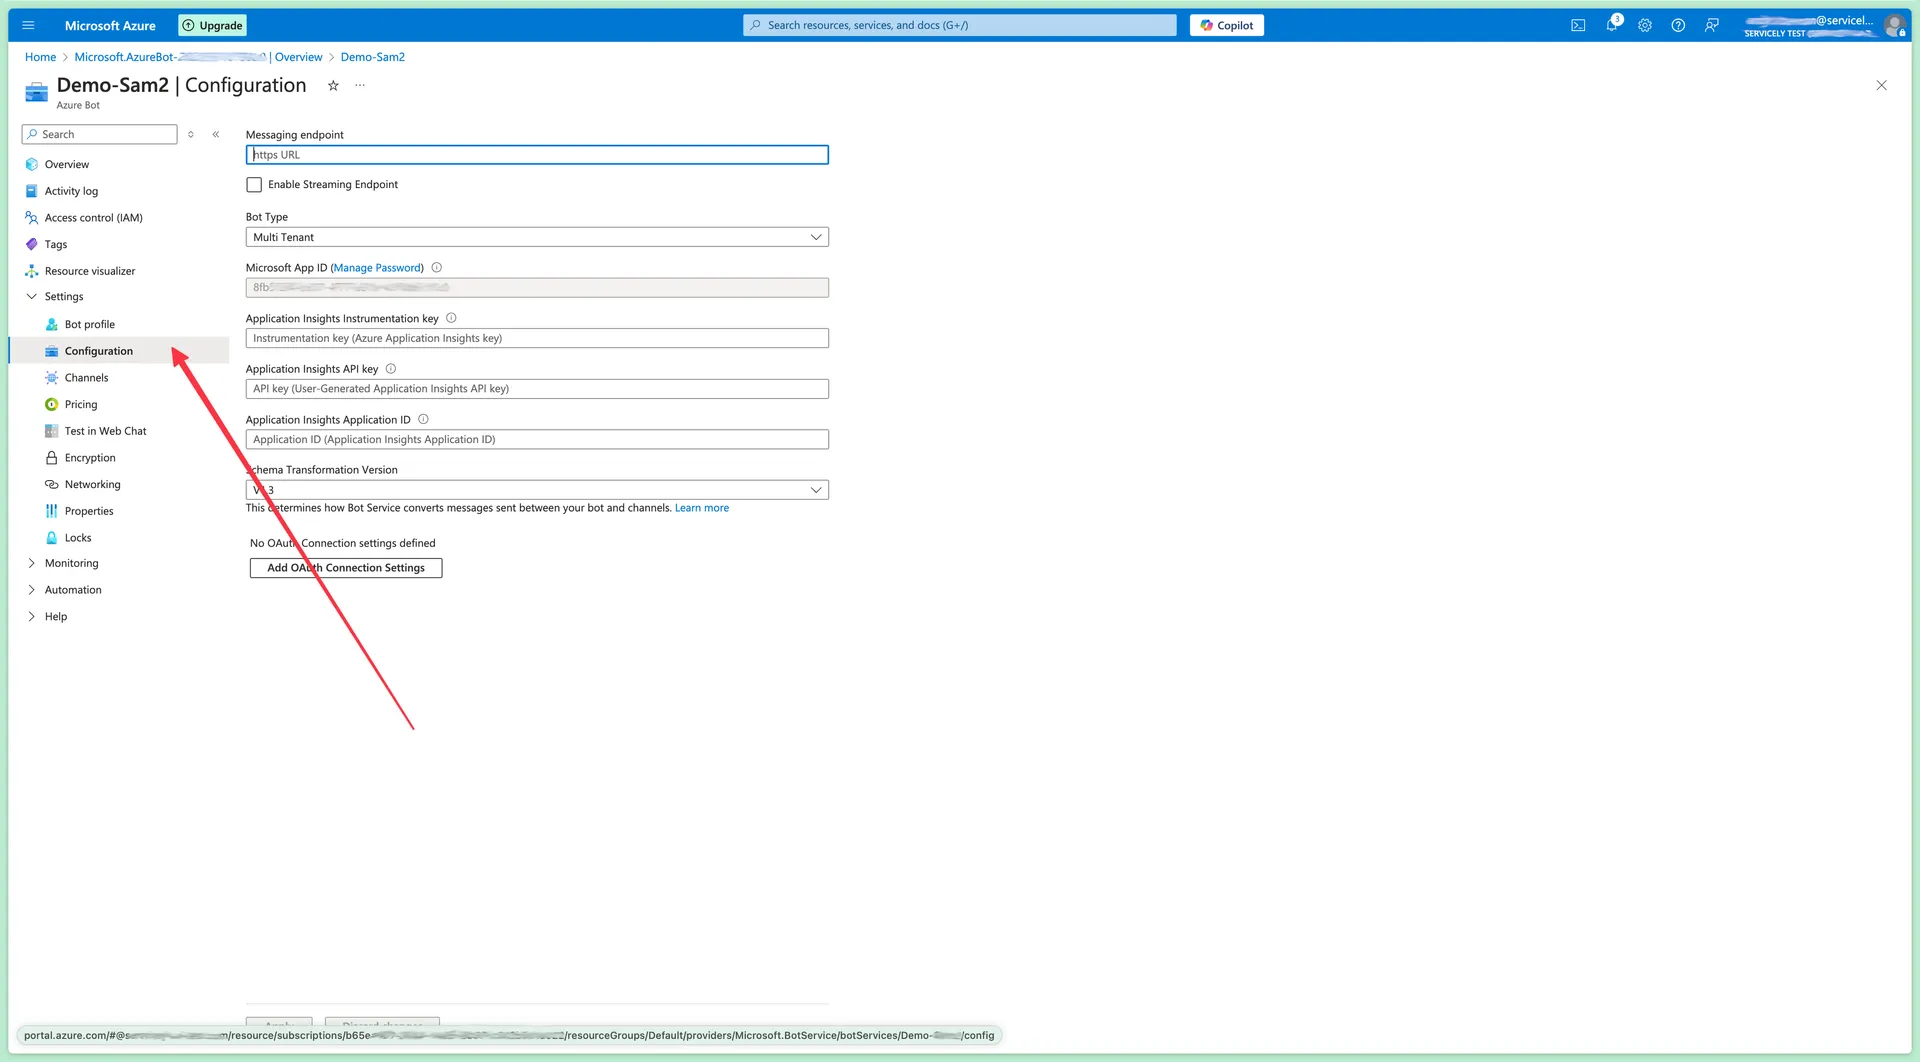
Task: Open the Schema Transformation Version dropdown
Action: (x=537, y=490)
